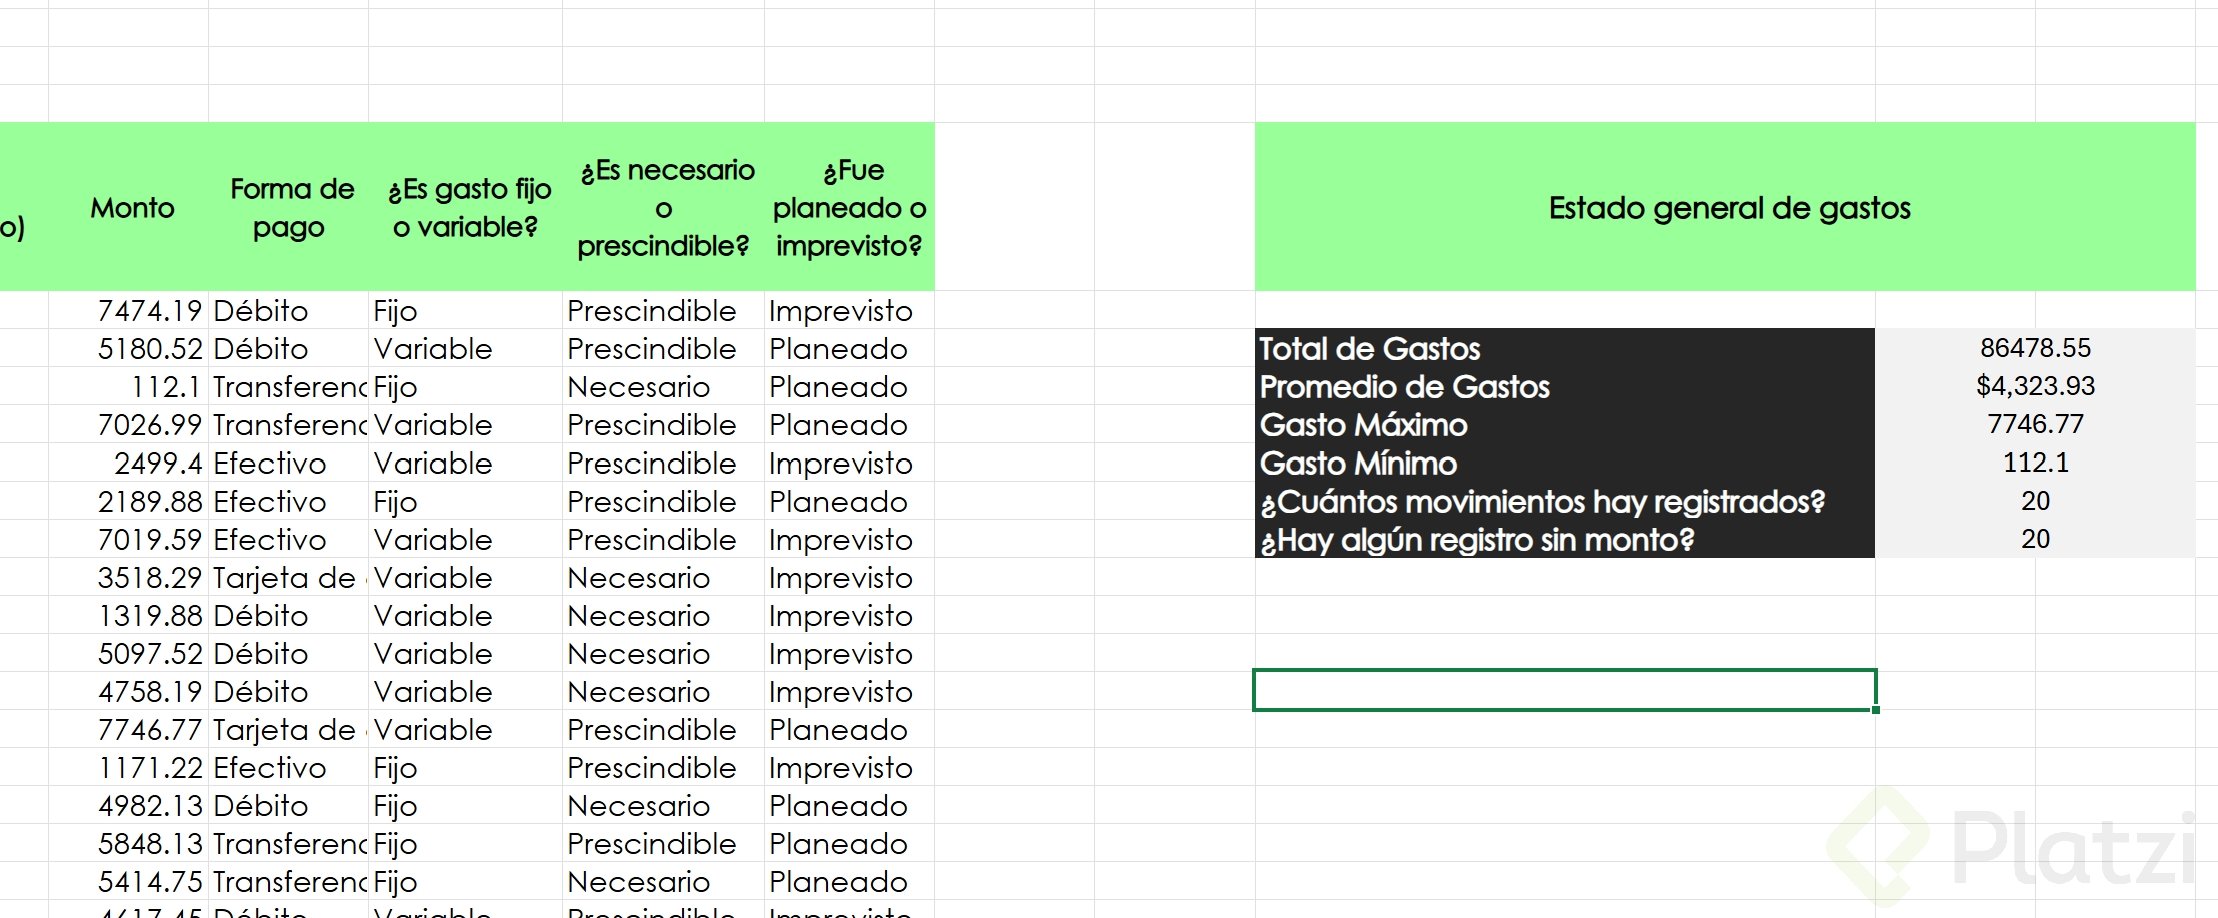
Task: Select the ¿Cuántos movimientos hay registrados? cell
Action: click(x=1564, y=501)
